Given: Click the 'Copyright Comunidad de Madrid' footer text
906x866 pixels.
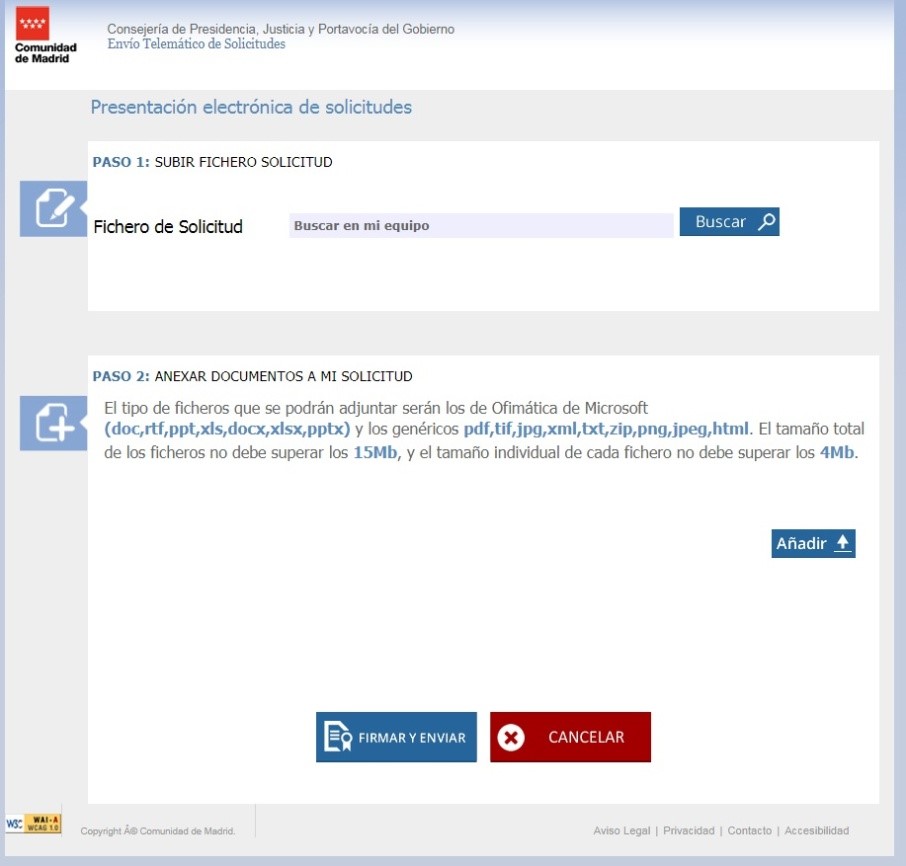Looking at the screenshot, I should [158, 831].
